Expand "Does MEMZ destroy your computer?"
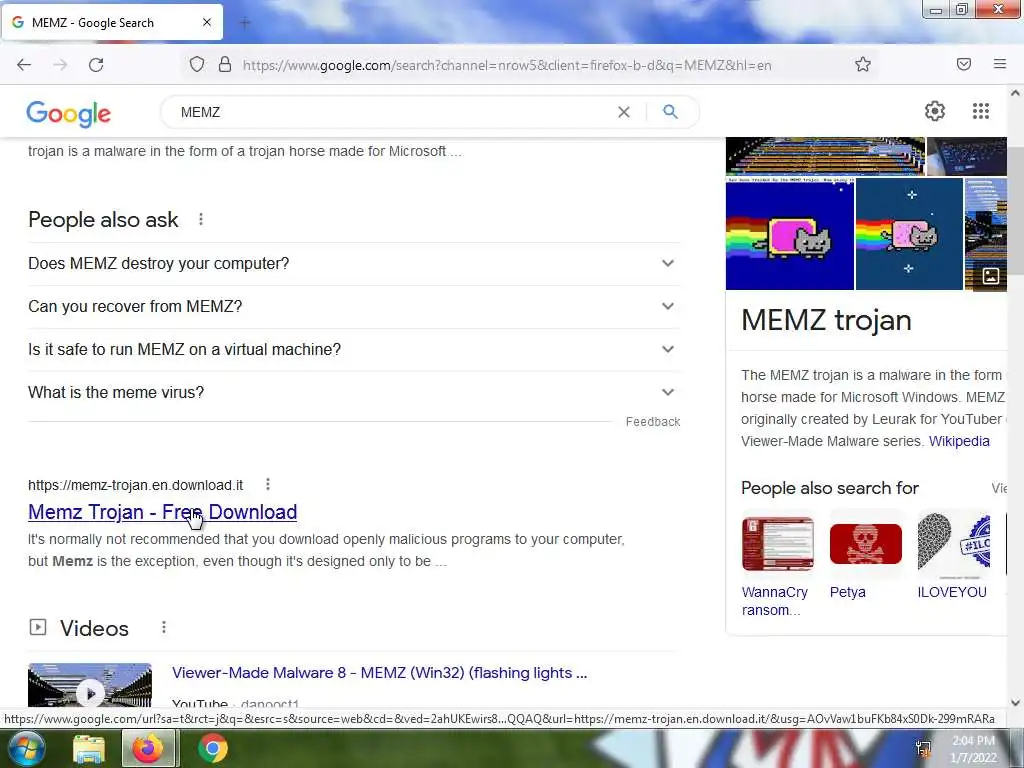1024x768 pixels. tap(354, 263)
